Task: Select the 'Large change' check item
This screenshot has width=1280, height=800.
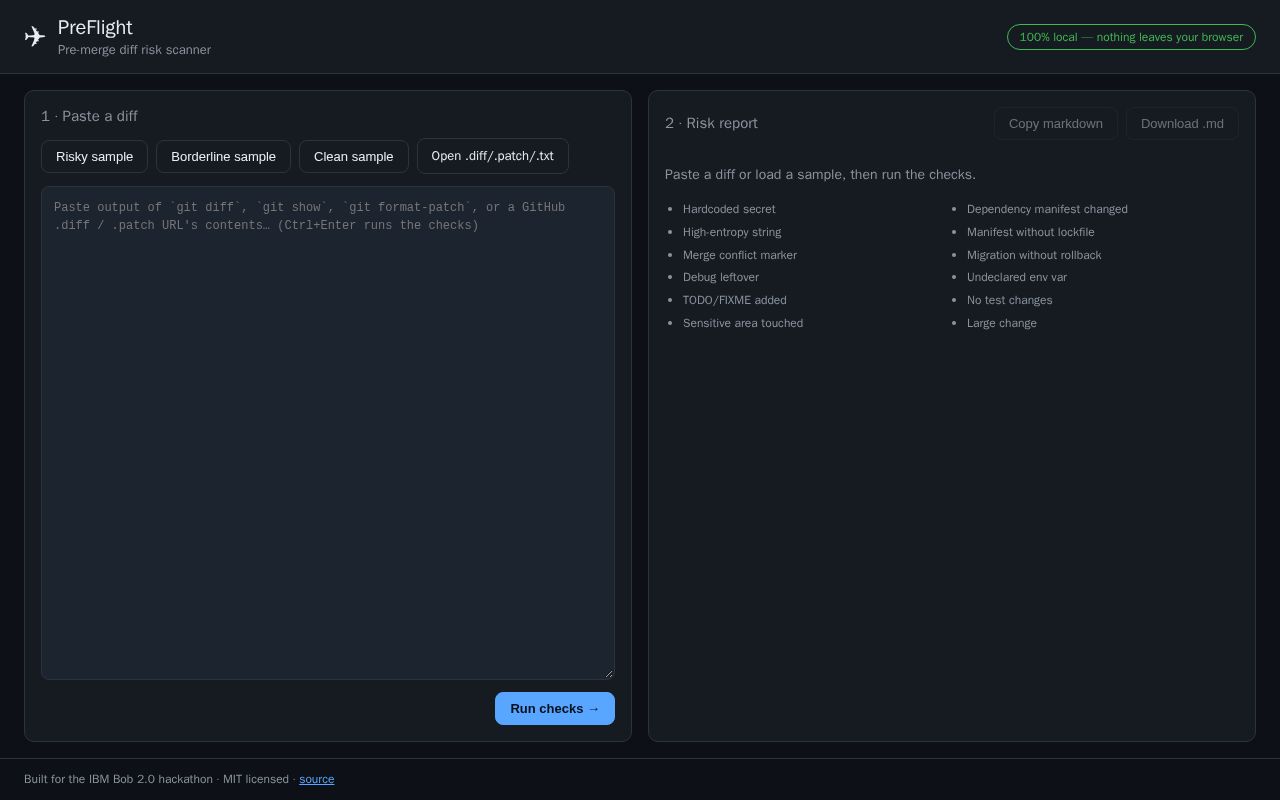Action: (1002, 323)
